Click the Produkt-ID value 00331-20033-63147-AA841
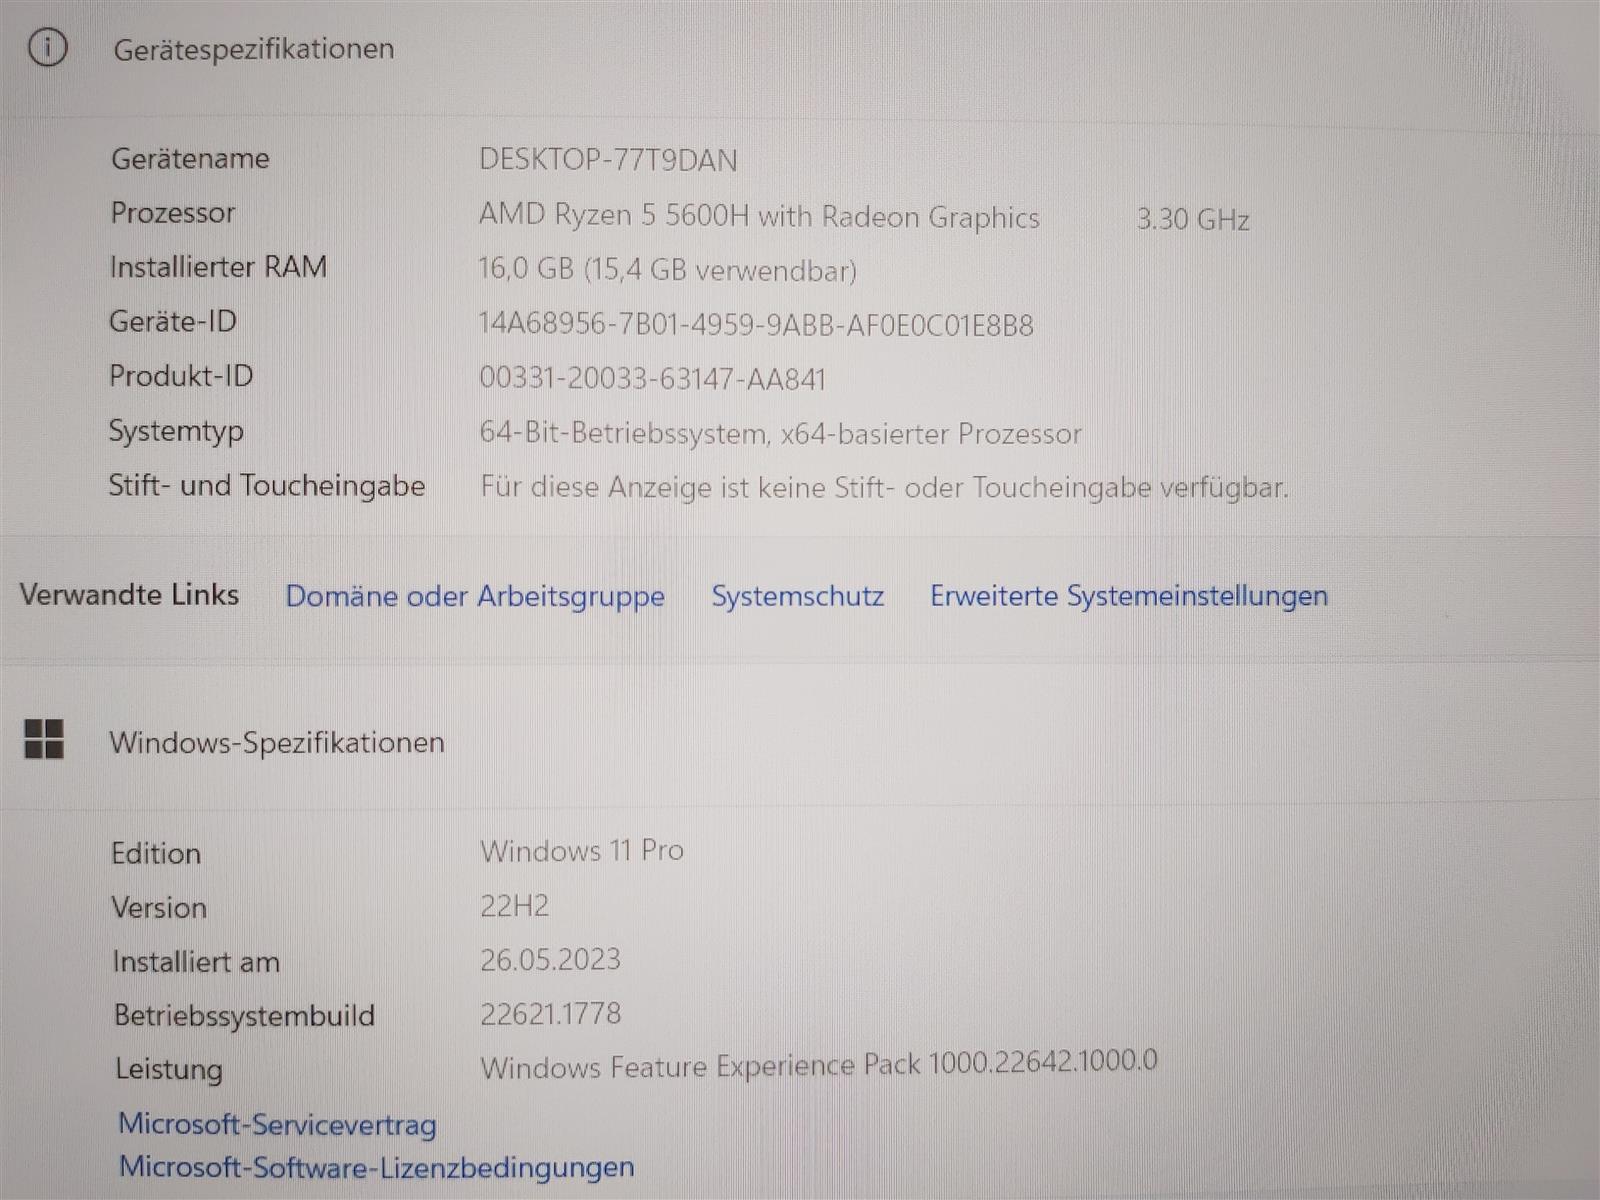Image resolution: width=1600 pixels, height=1200 pixels. [x=652, y=379]
